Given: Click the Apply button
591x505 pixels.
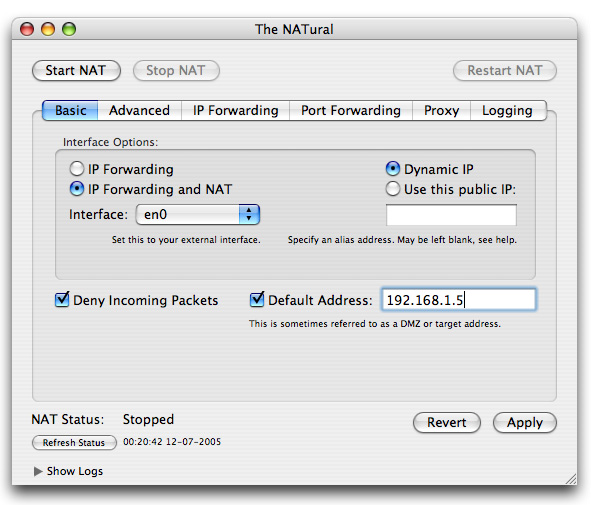Looking at the screenshot, I should pyautogui.click(x=525, y=422).
